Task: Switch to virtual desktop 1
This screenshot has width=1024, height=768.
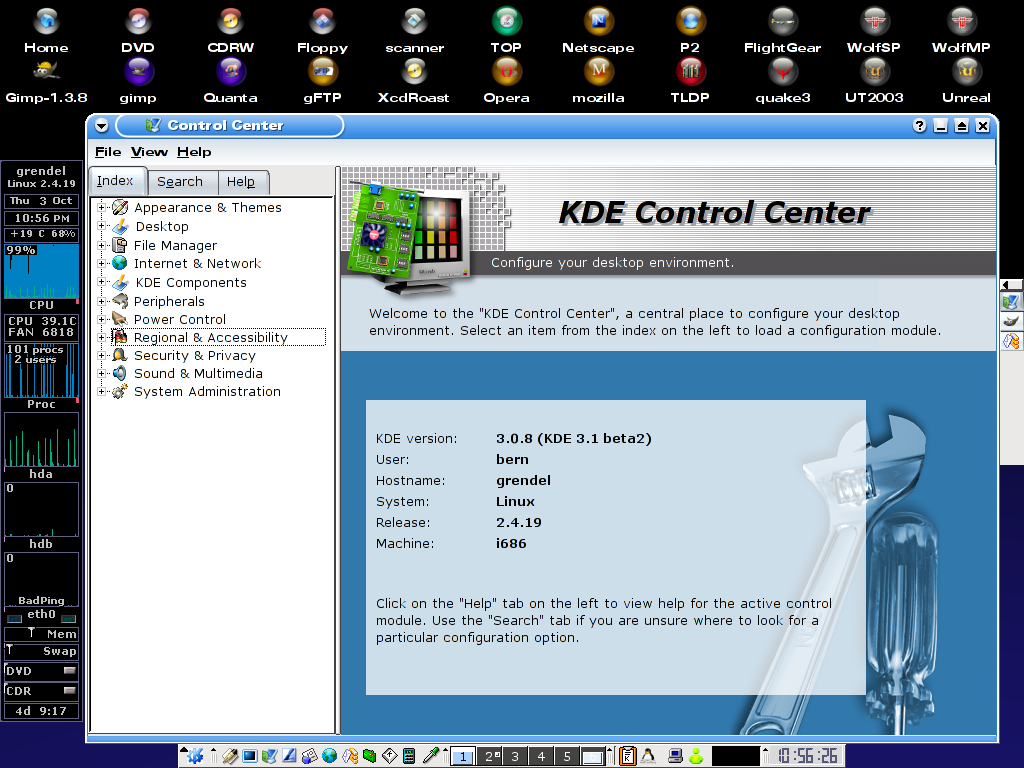Action: (x=463, y=756)
